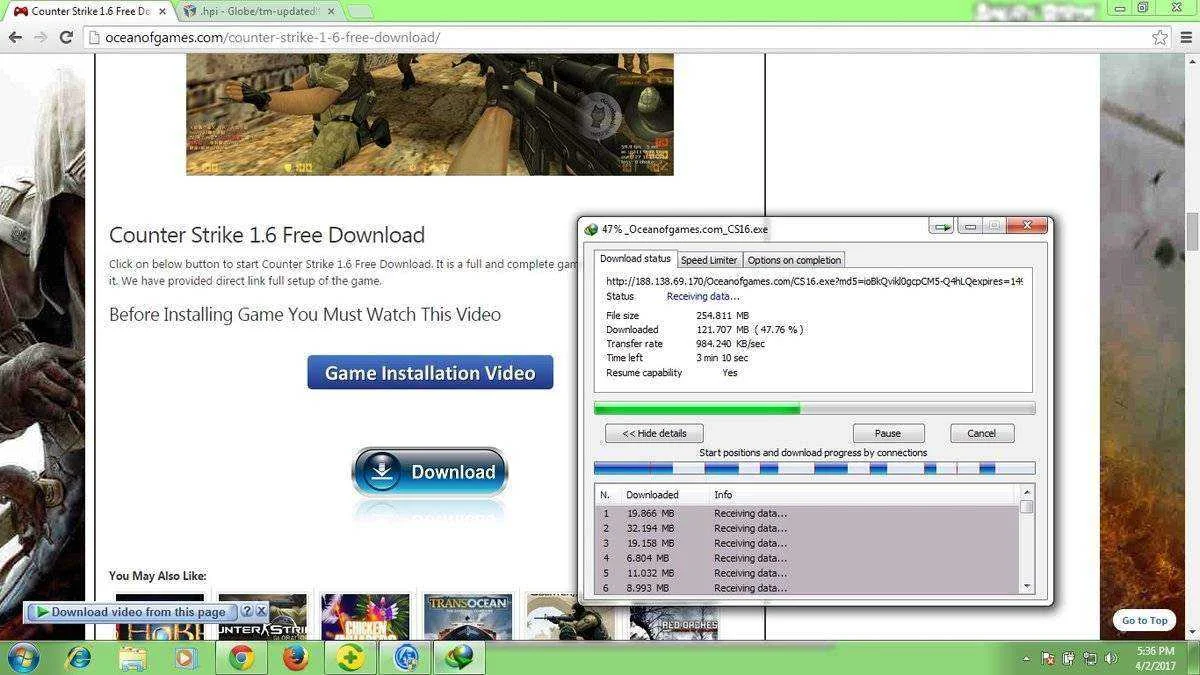Launch Firefox from the taskbar
Viewport: 1200px width, 675px height.
(x=295, y=658)
